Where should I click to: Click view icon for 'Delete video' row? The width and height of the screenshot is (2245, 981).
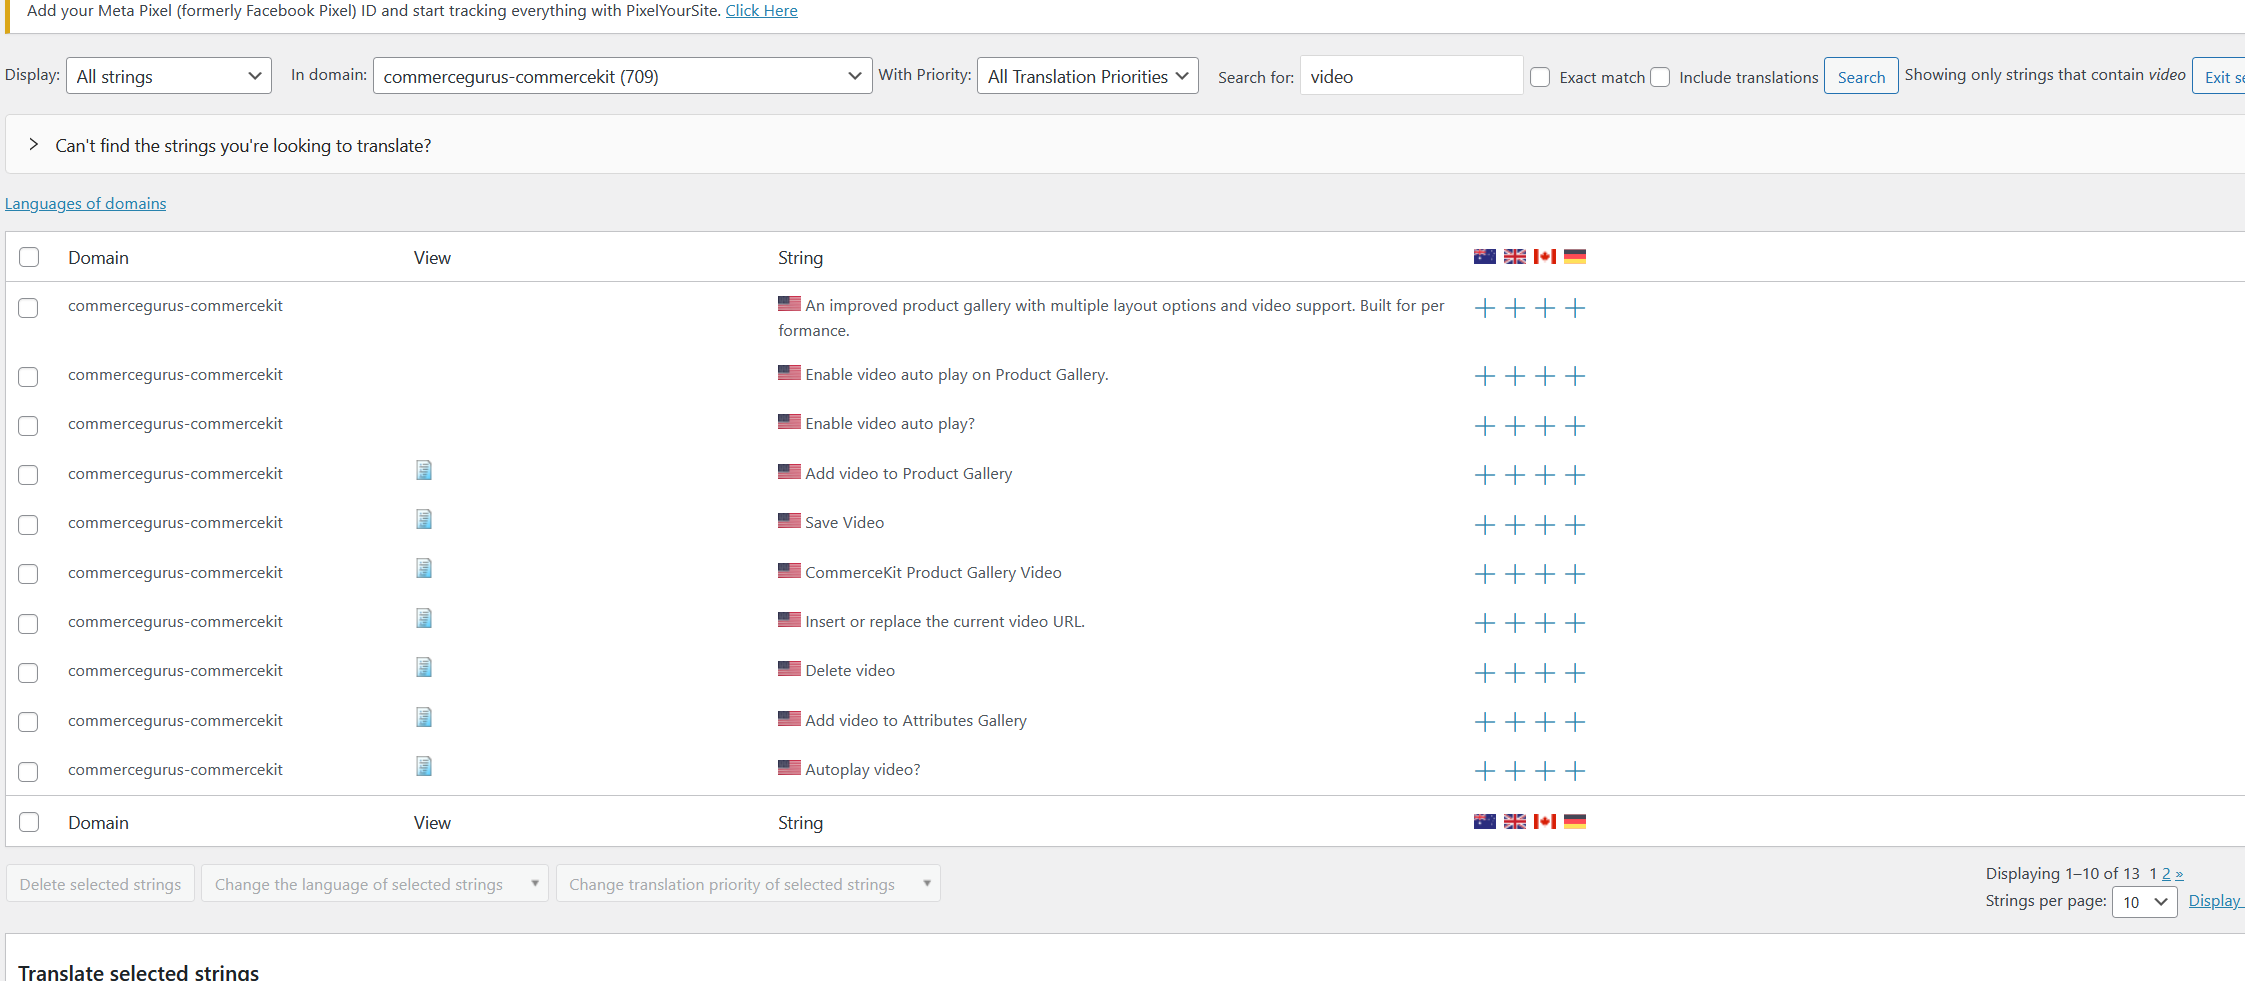point(424,668)
